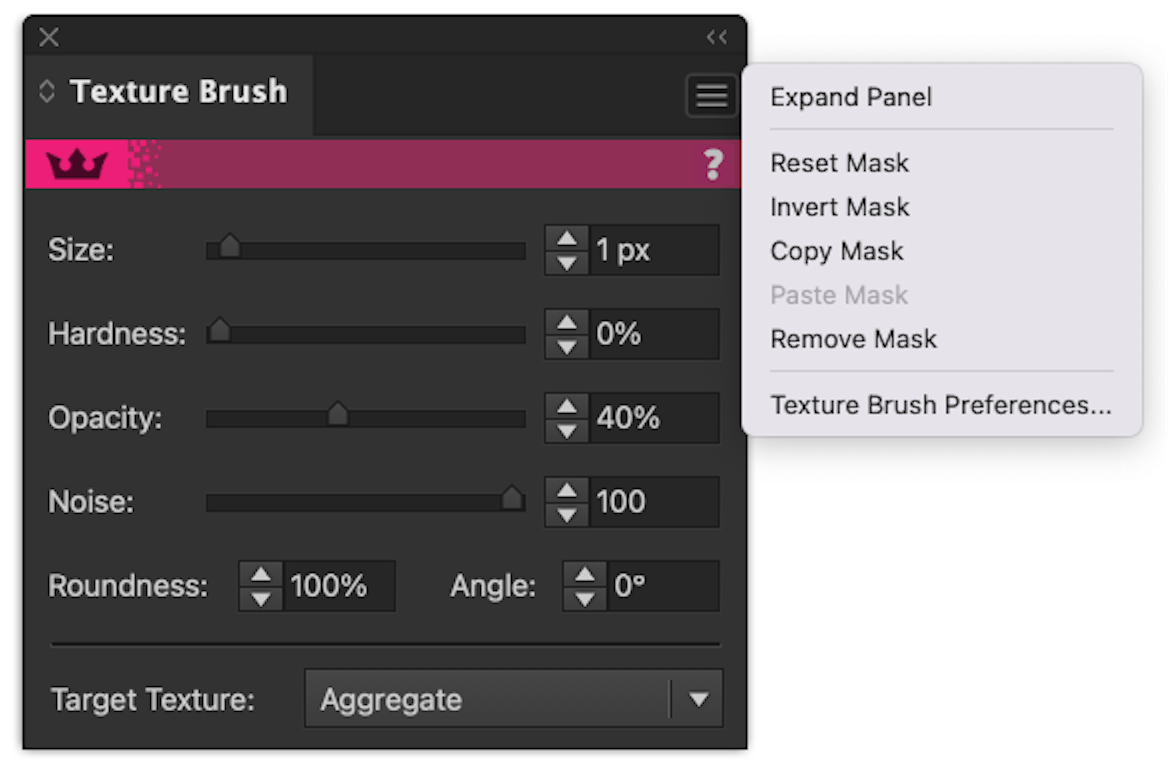This screenshot has width=1170, height=770.
Task: Open Texture Brush Preferences
Action: tap(940, 405)
